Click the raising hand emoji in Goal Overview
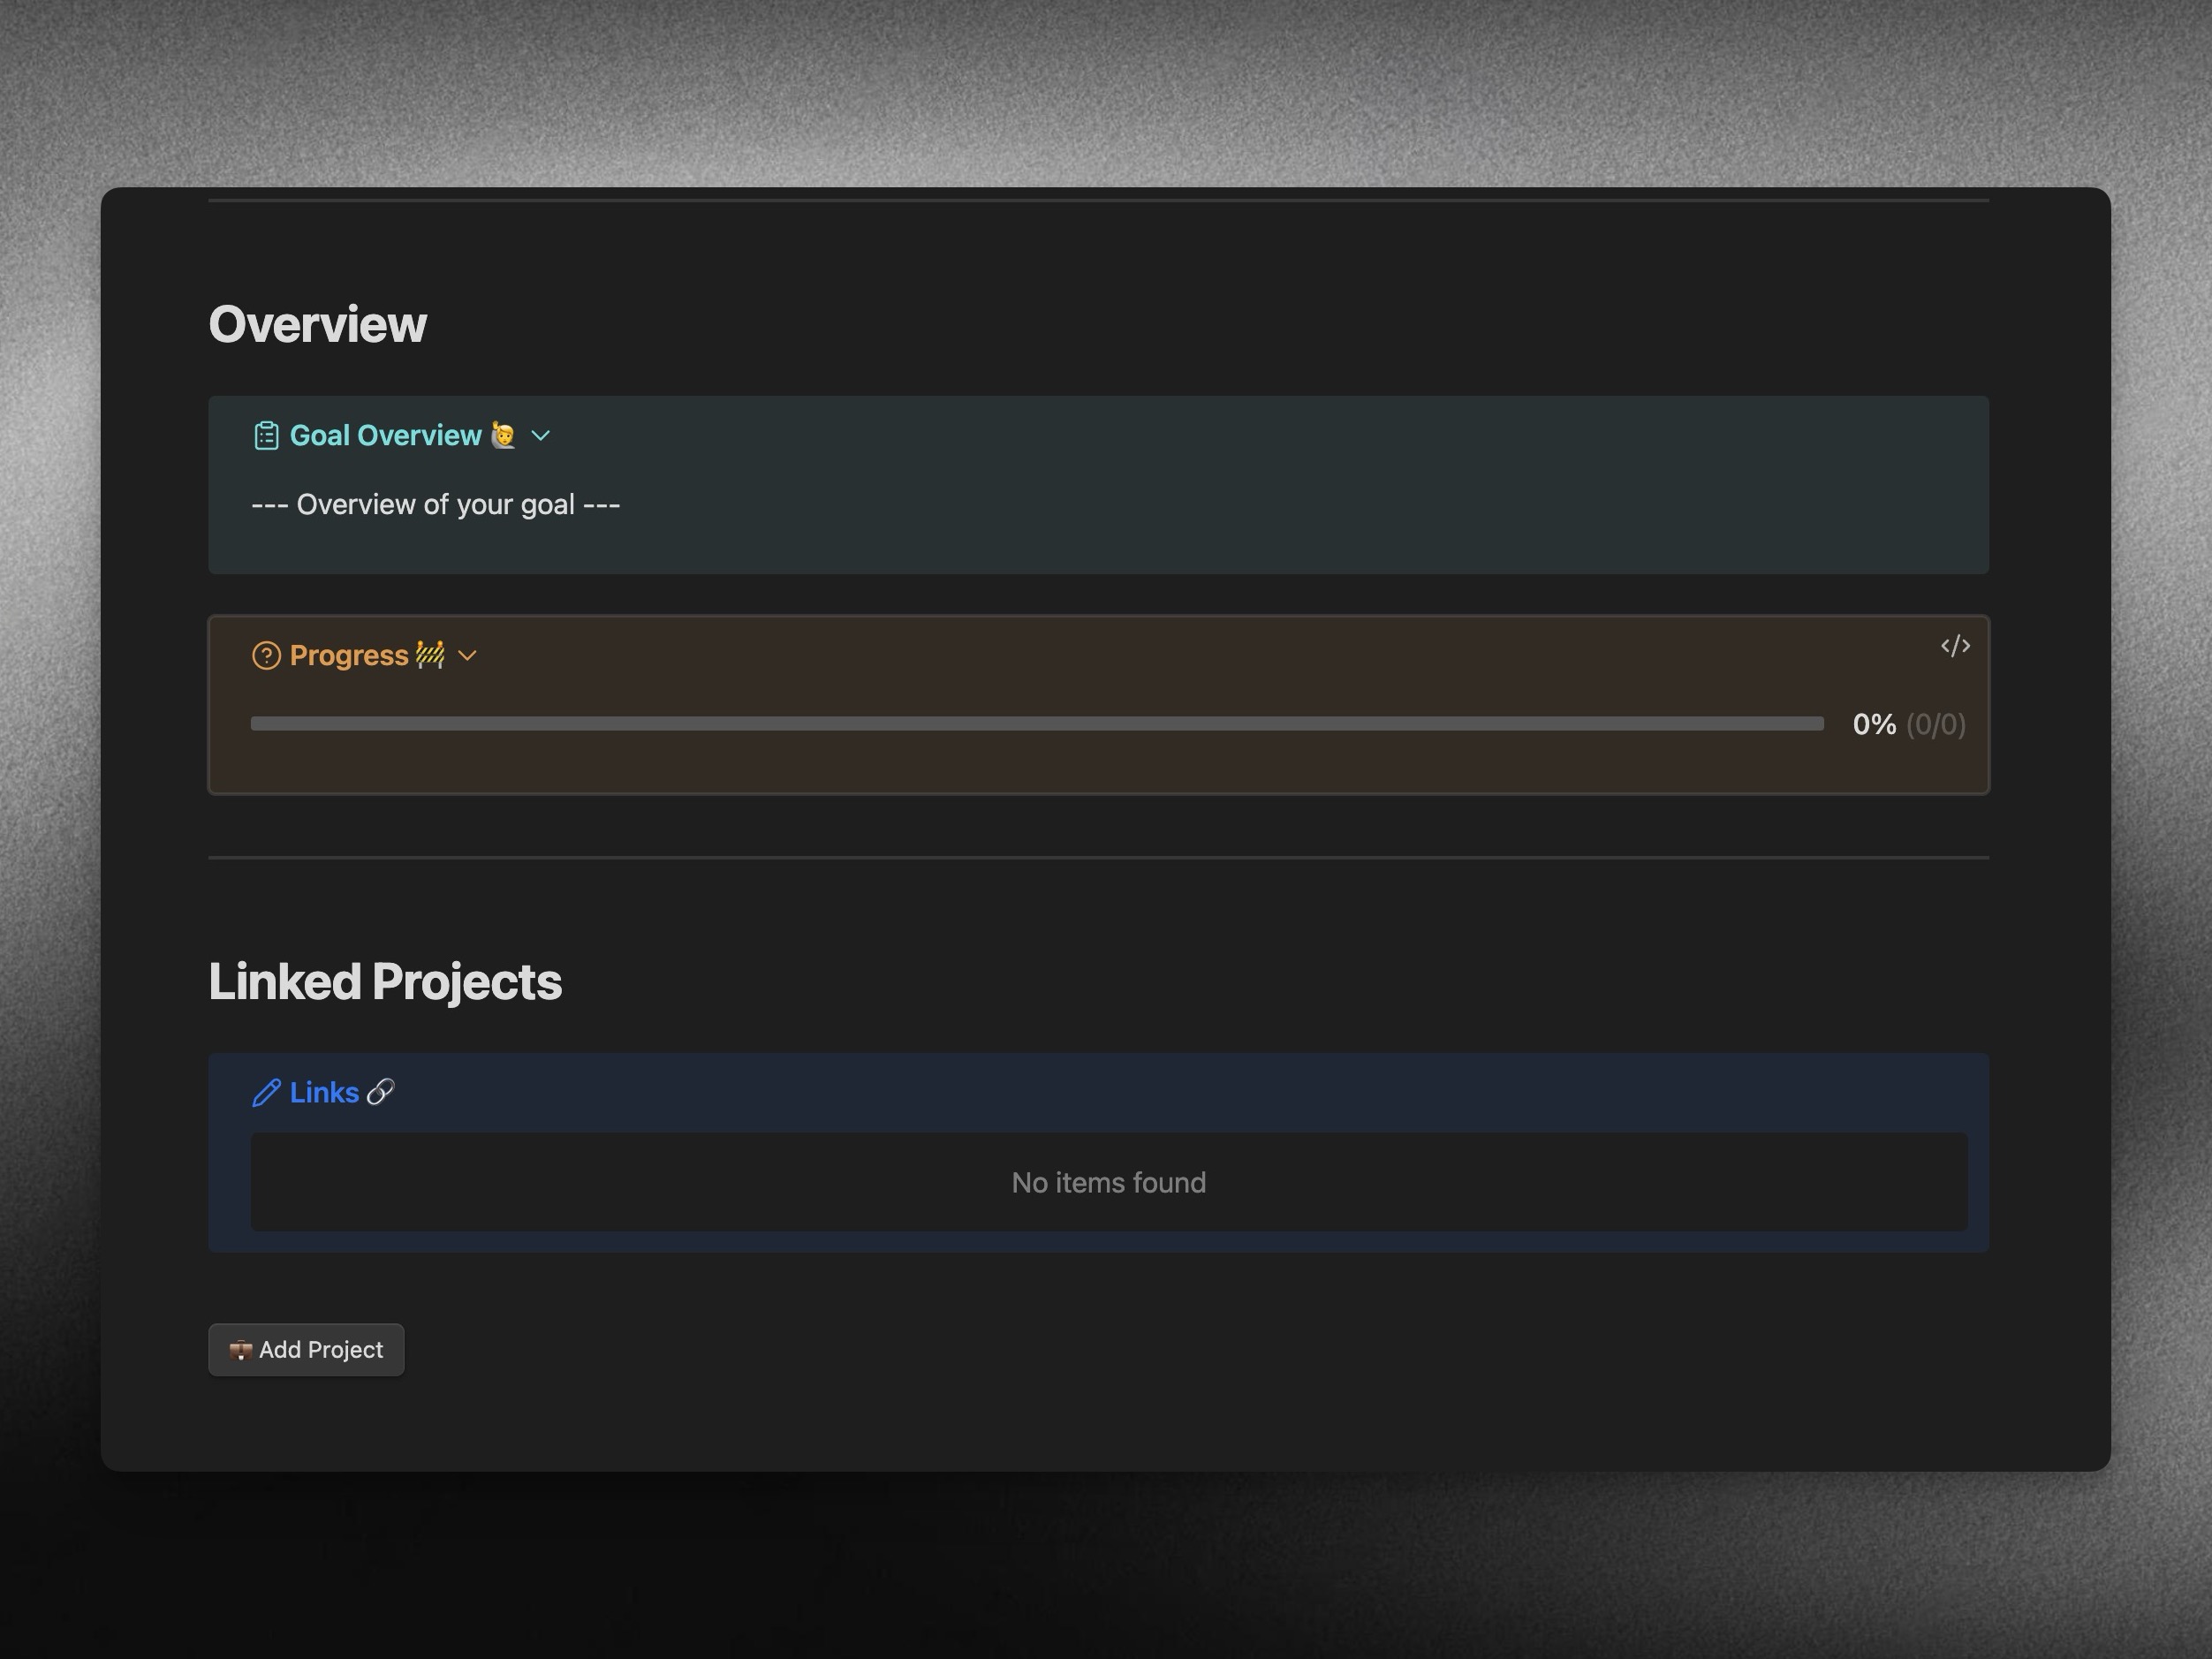Image resolution: width=2212 pixels, height=1659 pixels. click(x=503, y=436)
